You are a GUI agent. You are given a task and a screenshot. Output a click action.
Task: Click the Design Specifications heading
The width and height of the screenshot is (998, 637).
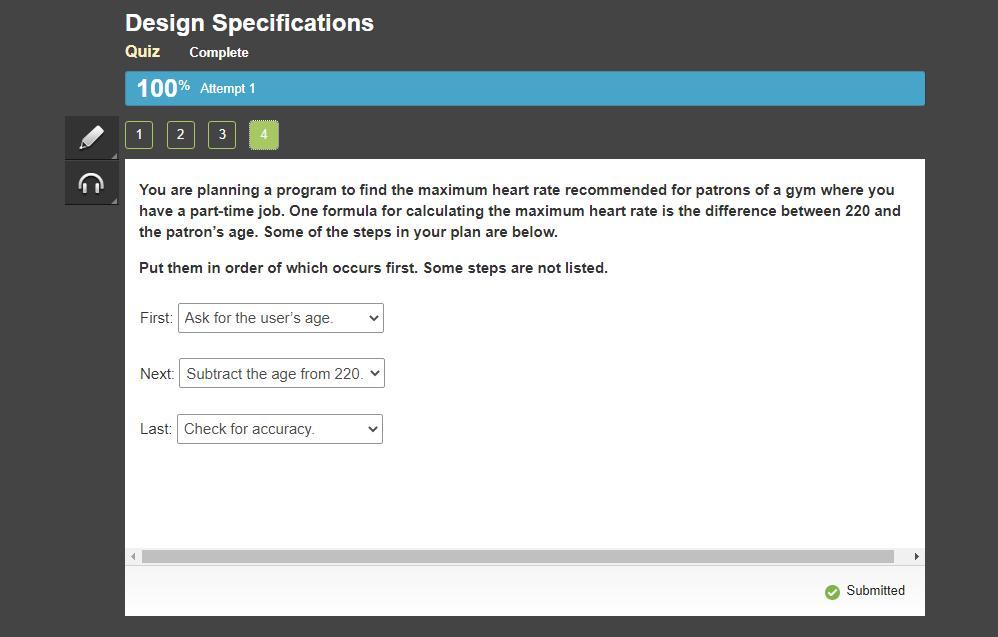coord(249,23)
